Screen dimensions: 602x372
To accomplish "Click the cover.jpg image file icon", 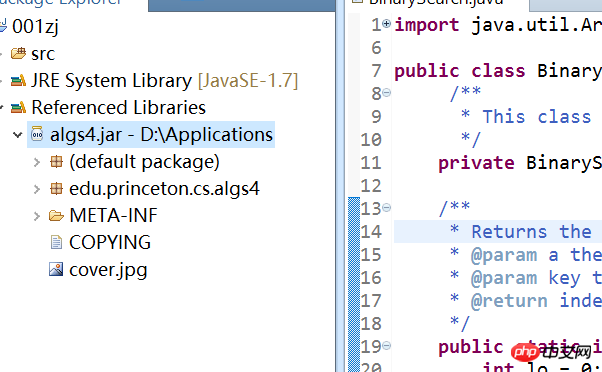I will 56,269.
